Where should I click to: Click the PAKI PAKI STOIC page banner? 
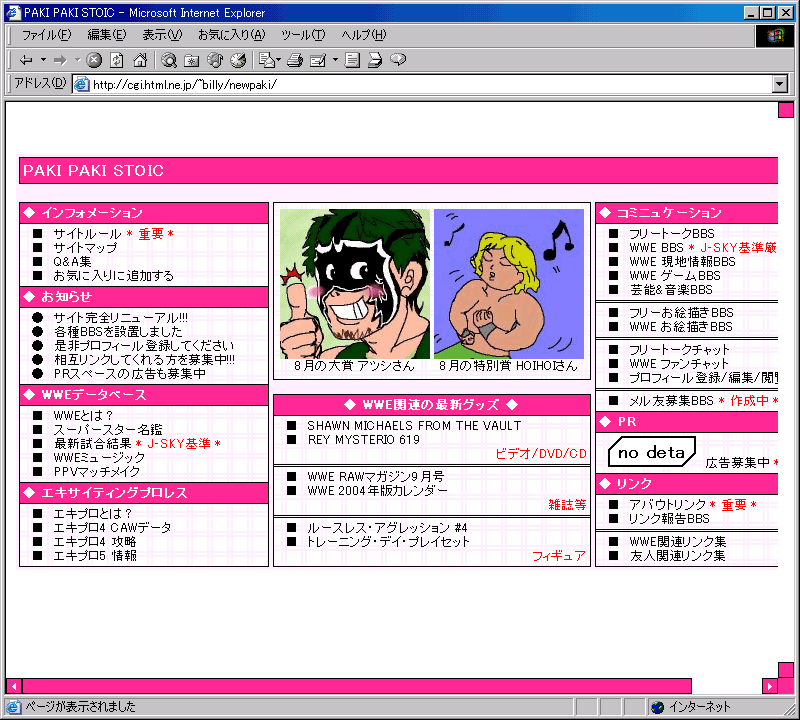click(398, 170)
